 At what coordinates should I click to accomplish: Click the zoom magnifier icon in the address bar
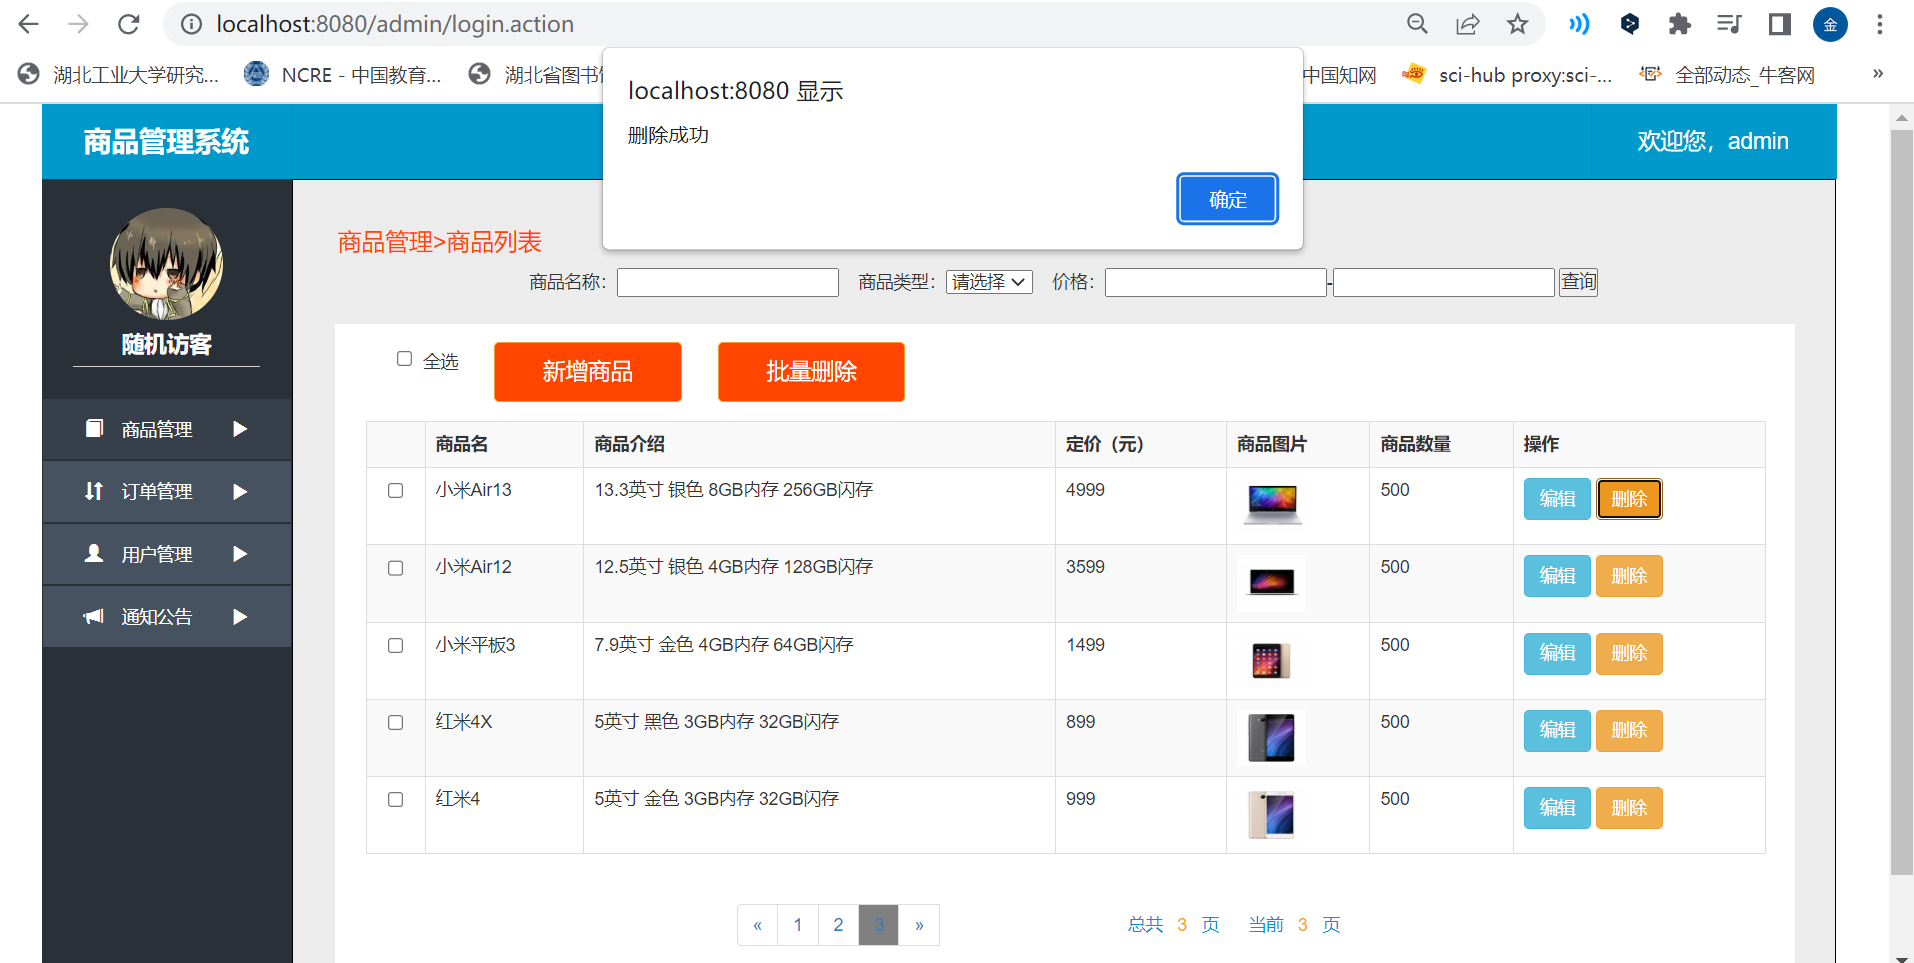[x=1417, y=24]
